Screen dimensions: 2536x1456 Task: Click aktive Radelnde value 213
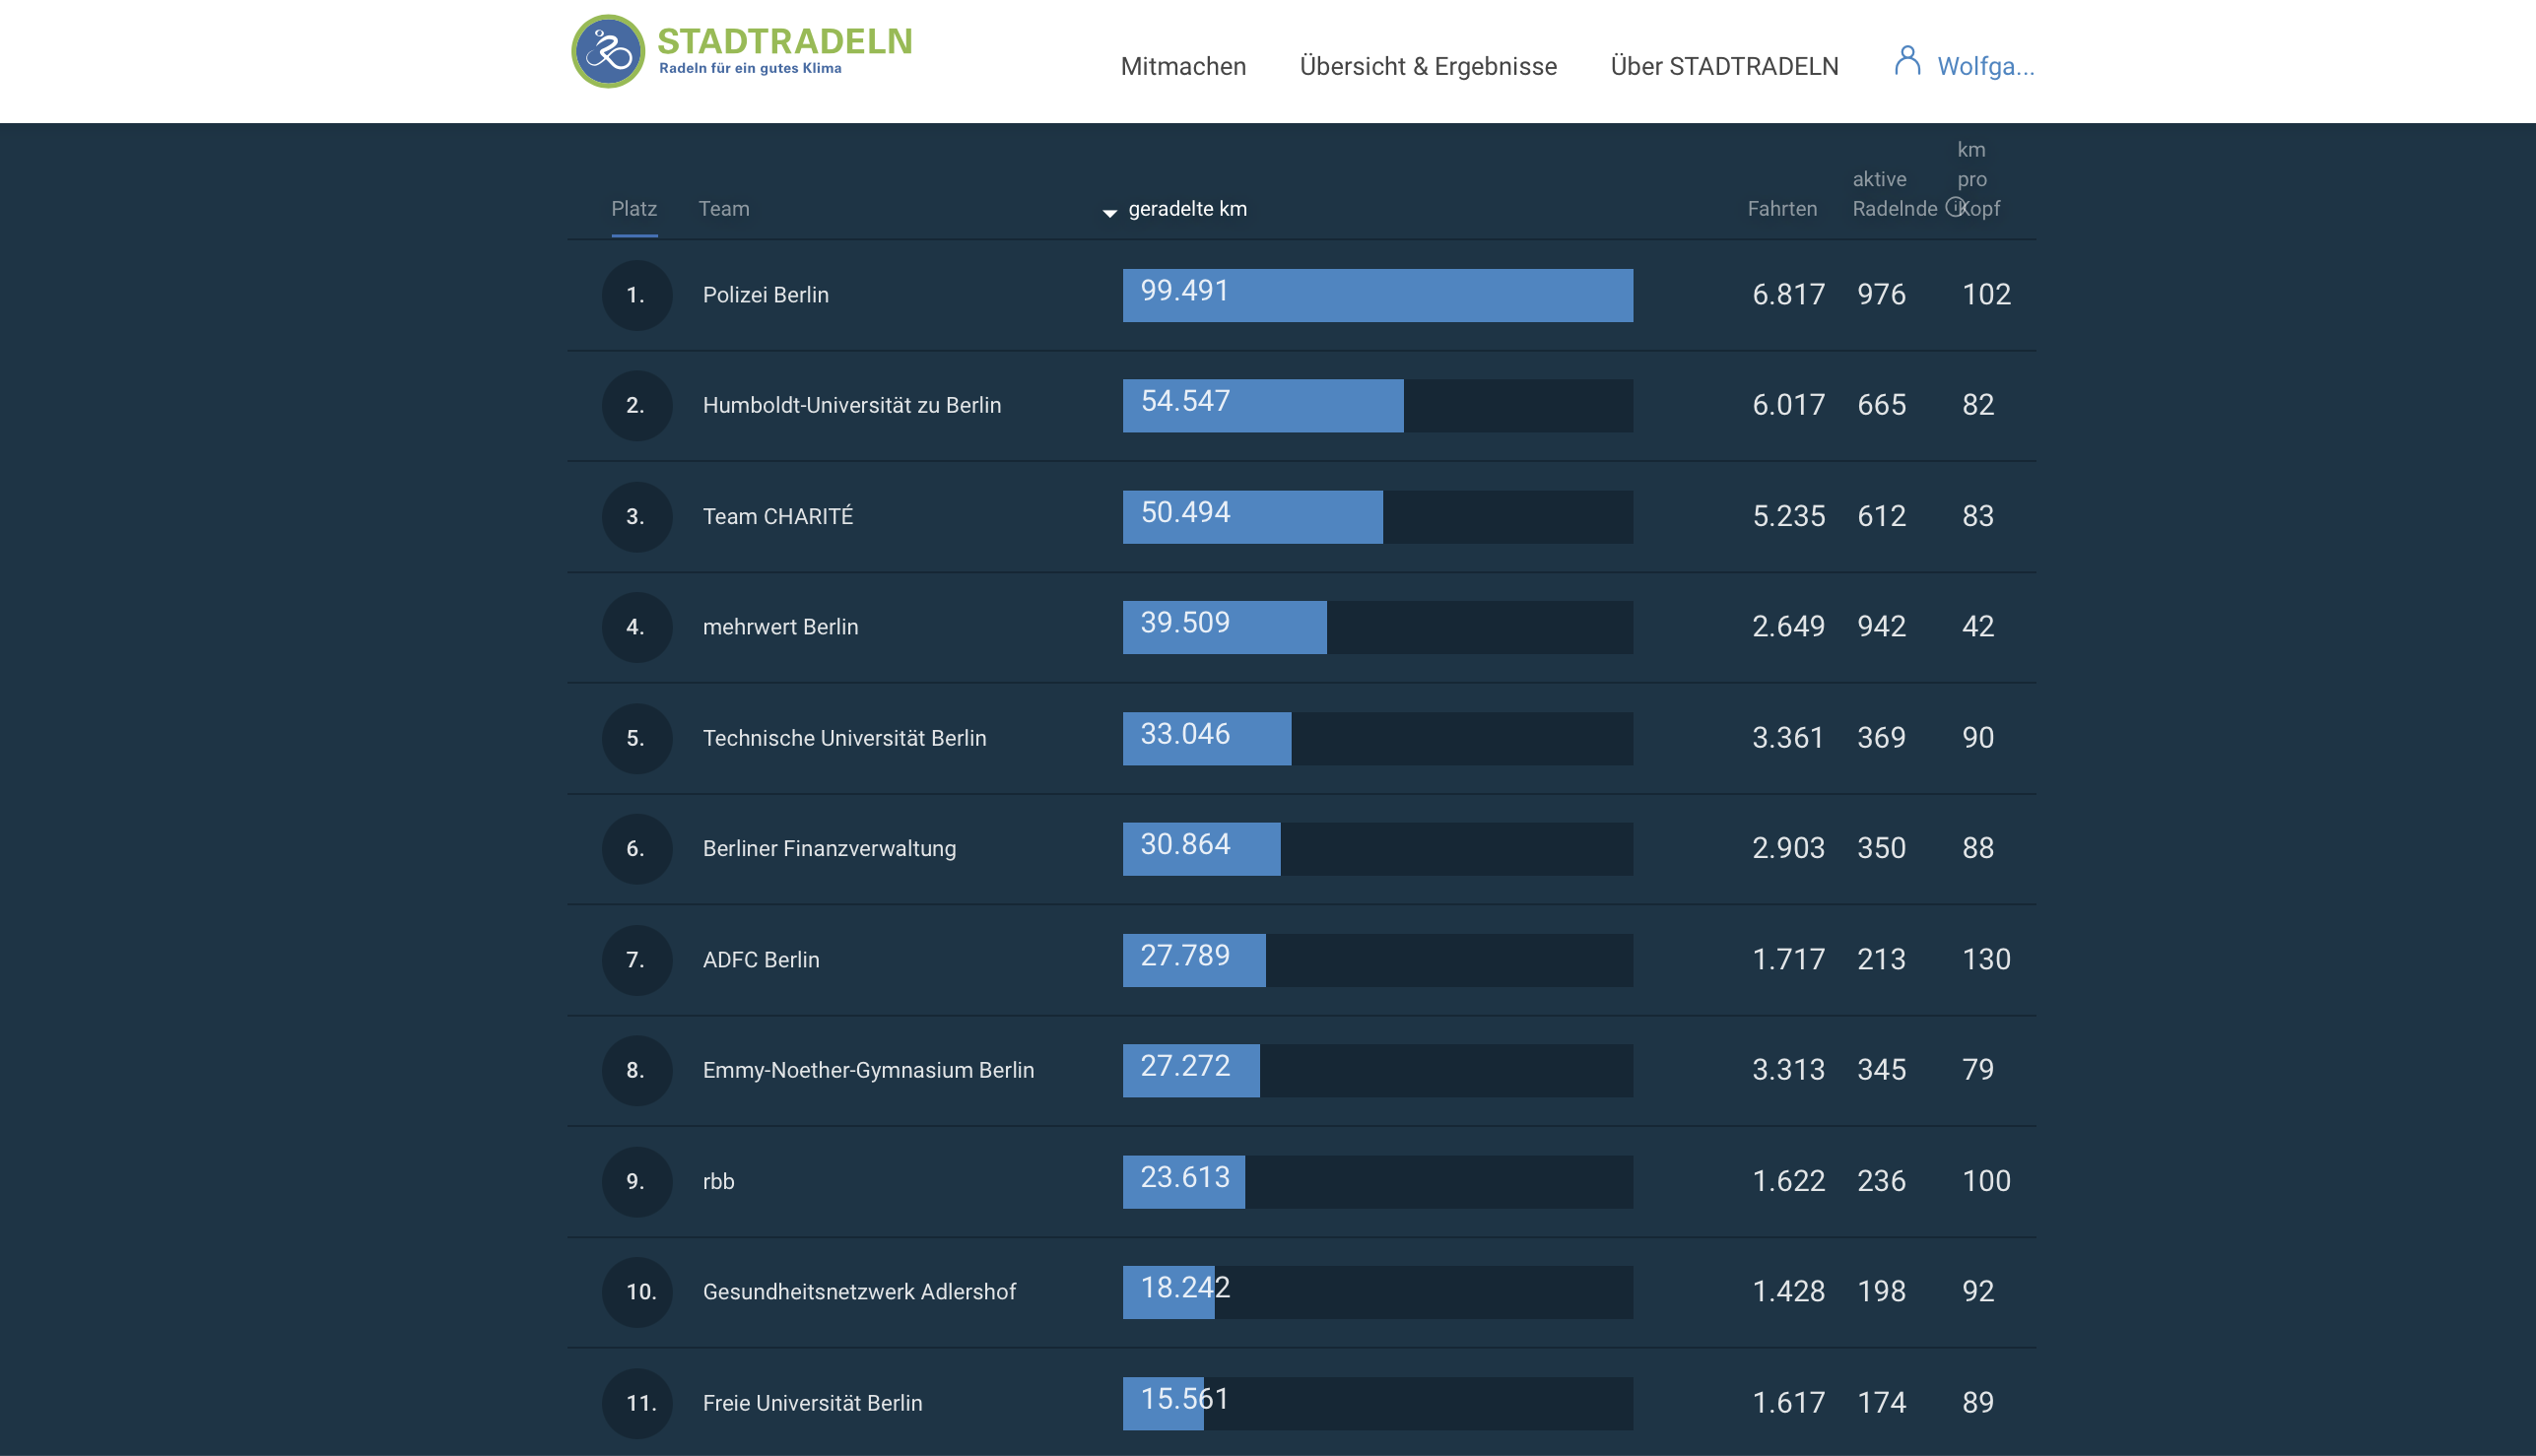pos(1881,959)
